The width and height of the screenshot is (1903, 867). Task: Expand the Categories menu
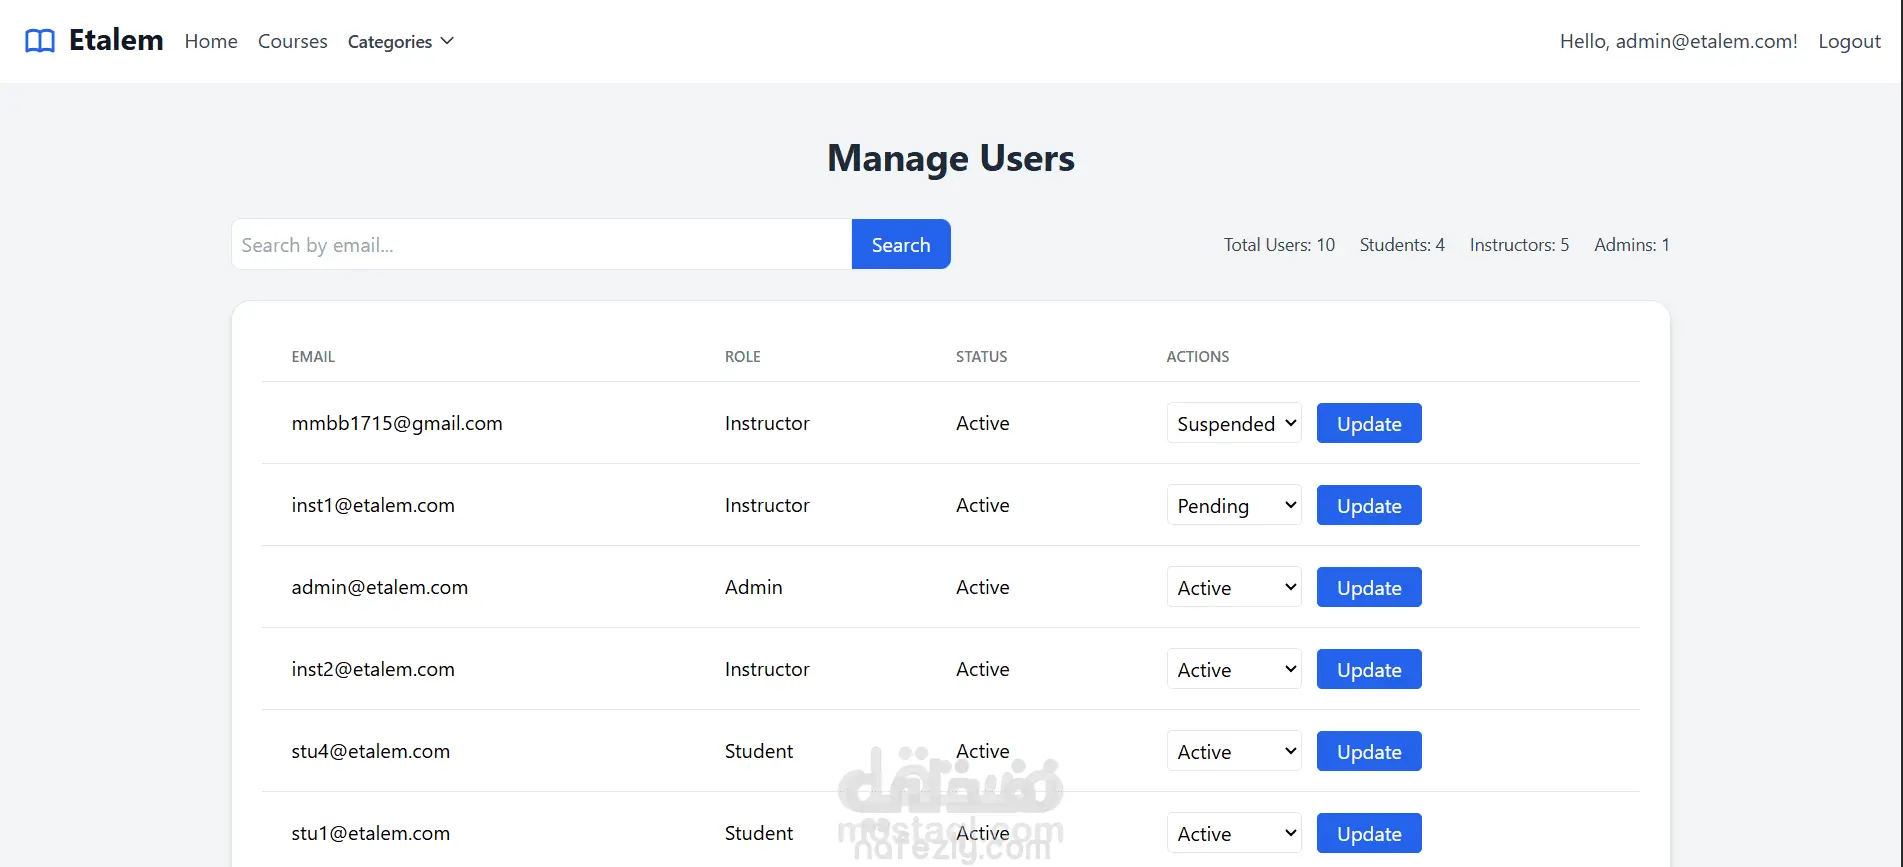(x=390, y=42)
